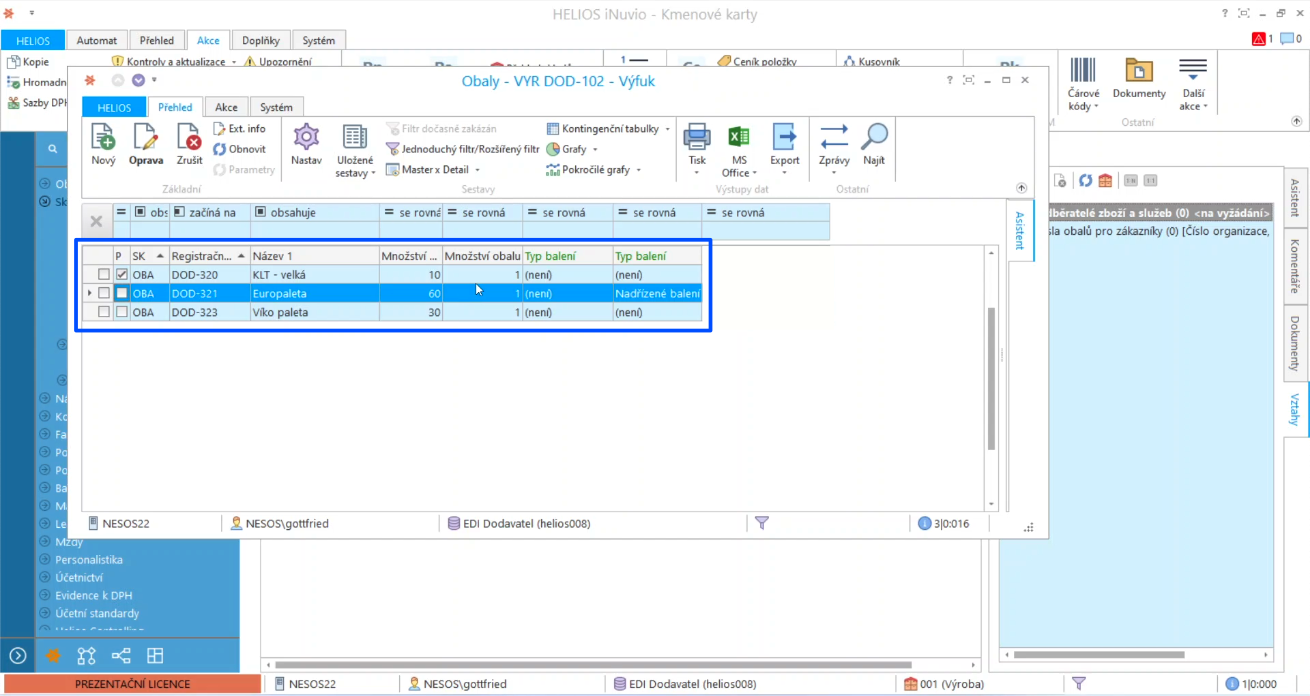Open the Personalistika module in left tree

(x=89, y=560)
